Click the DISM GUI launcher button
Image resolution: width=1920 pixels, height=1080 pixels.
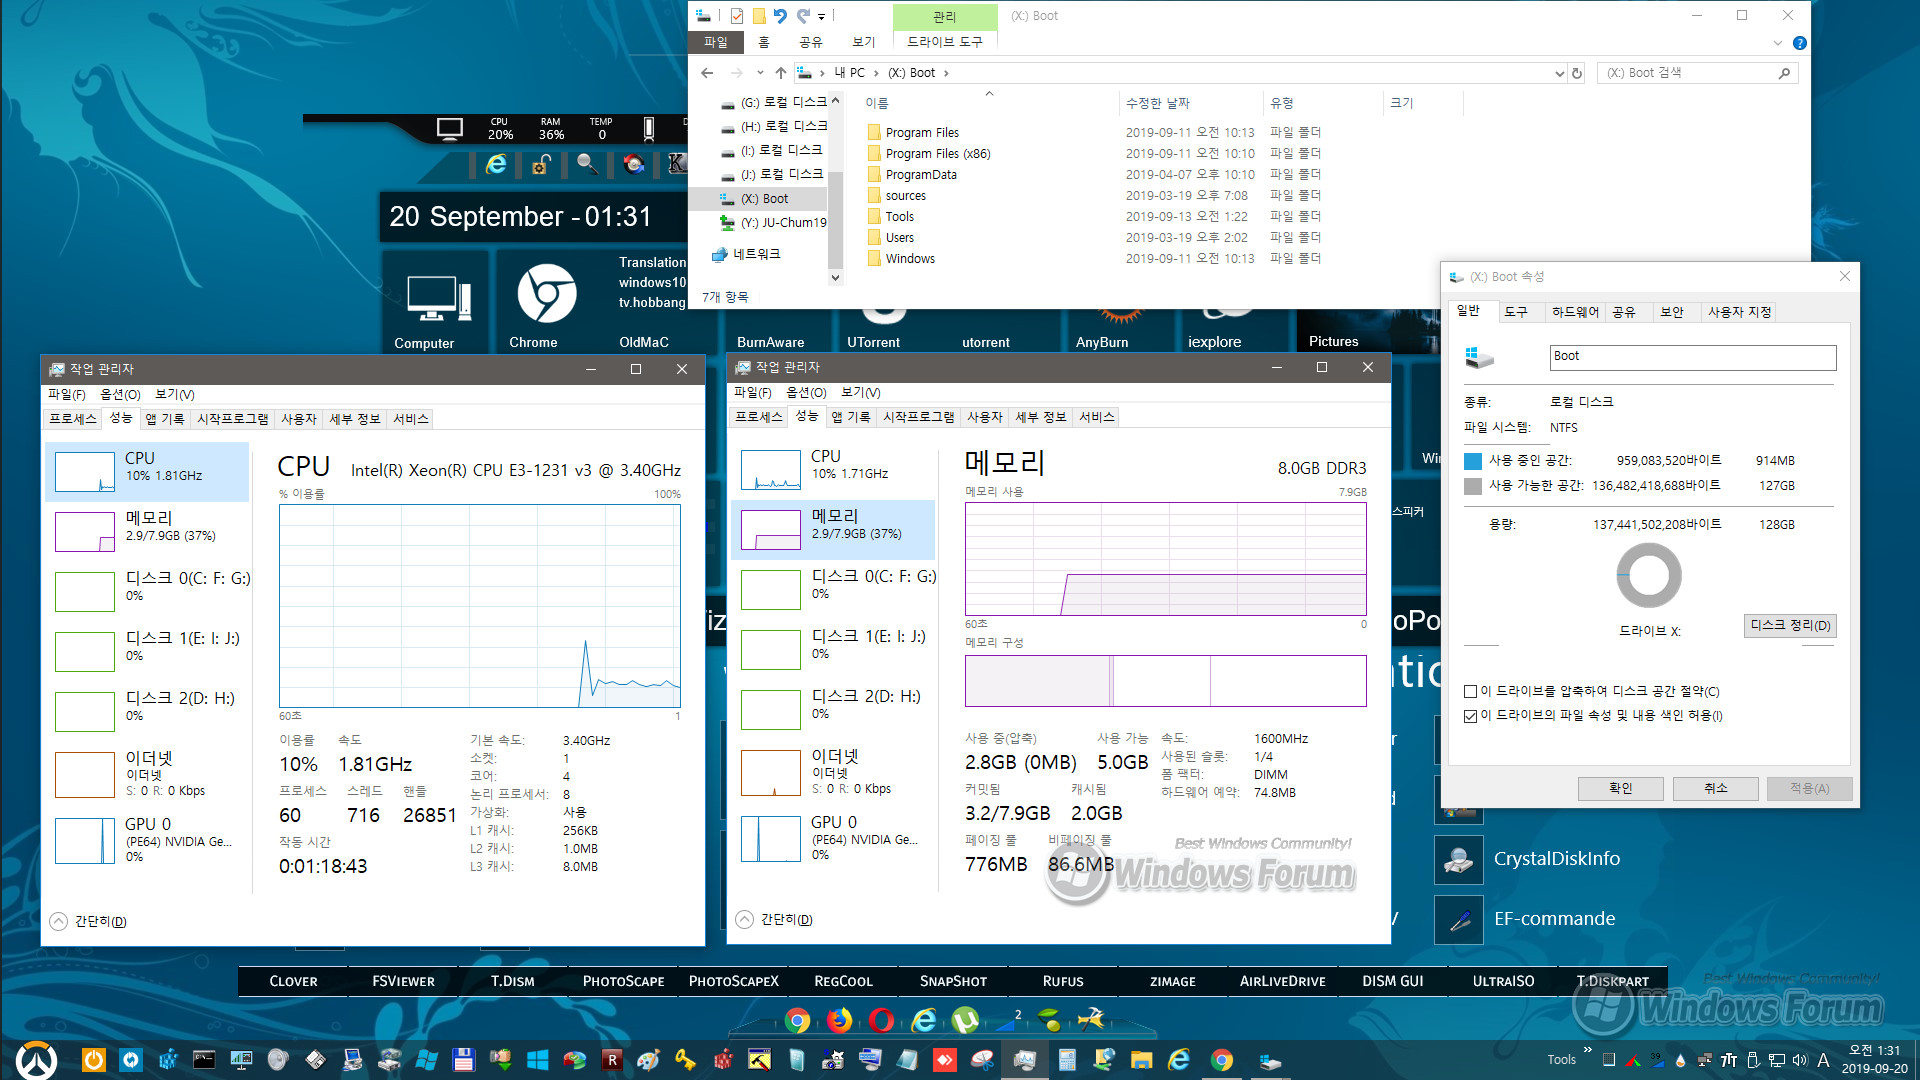1393,982
